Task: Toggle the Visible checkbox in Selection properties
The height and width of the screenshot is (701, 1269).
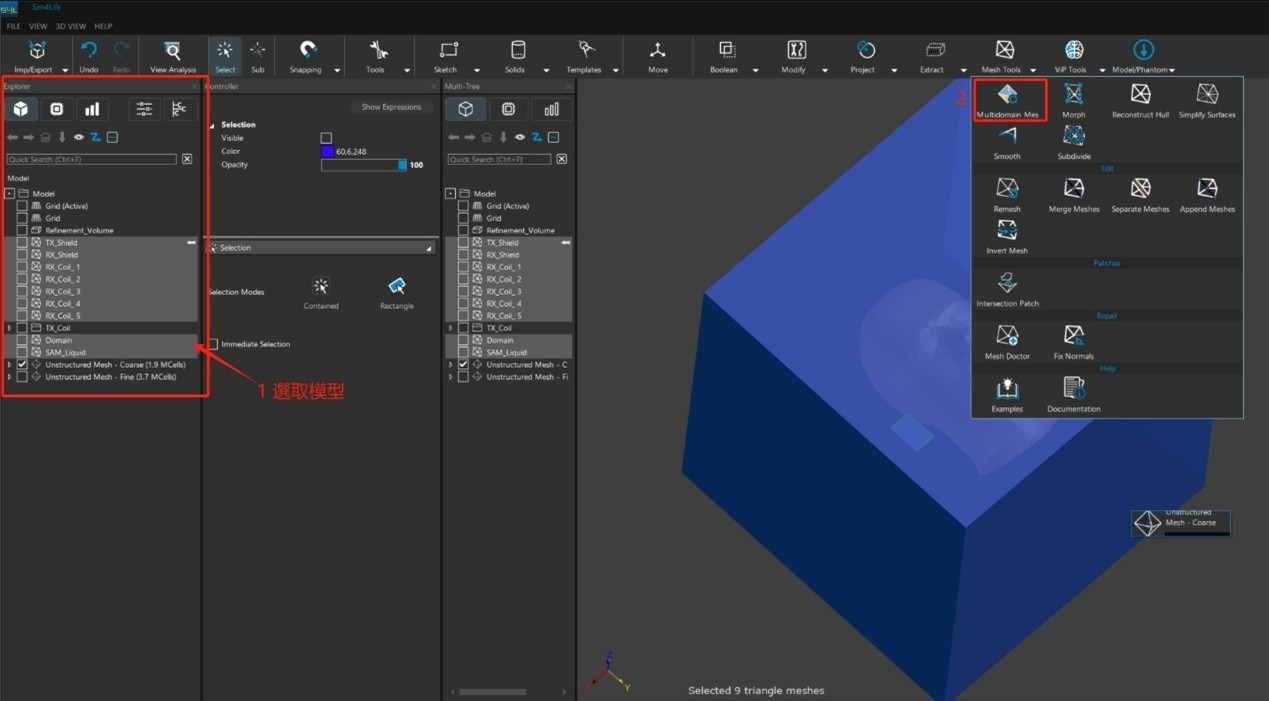Action: (326, 138)
